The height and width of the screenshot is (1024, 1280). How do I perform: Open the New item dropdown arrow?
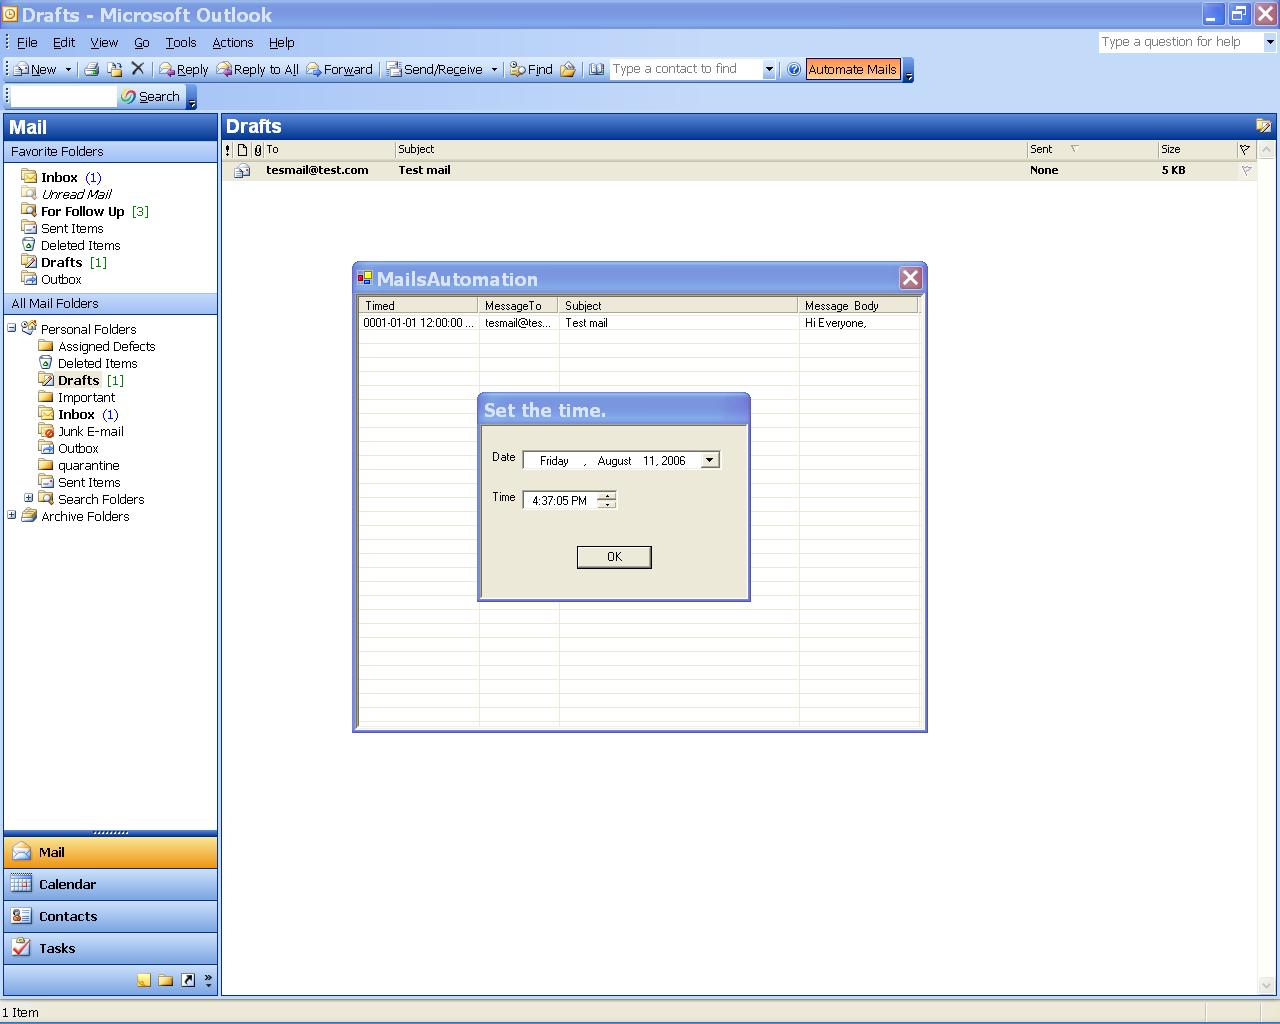[x=68, y=69]
